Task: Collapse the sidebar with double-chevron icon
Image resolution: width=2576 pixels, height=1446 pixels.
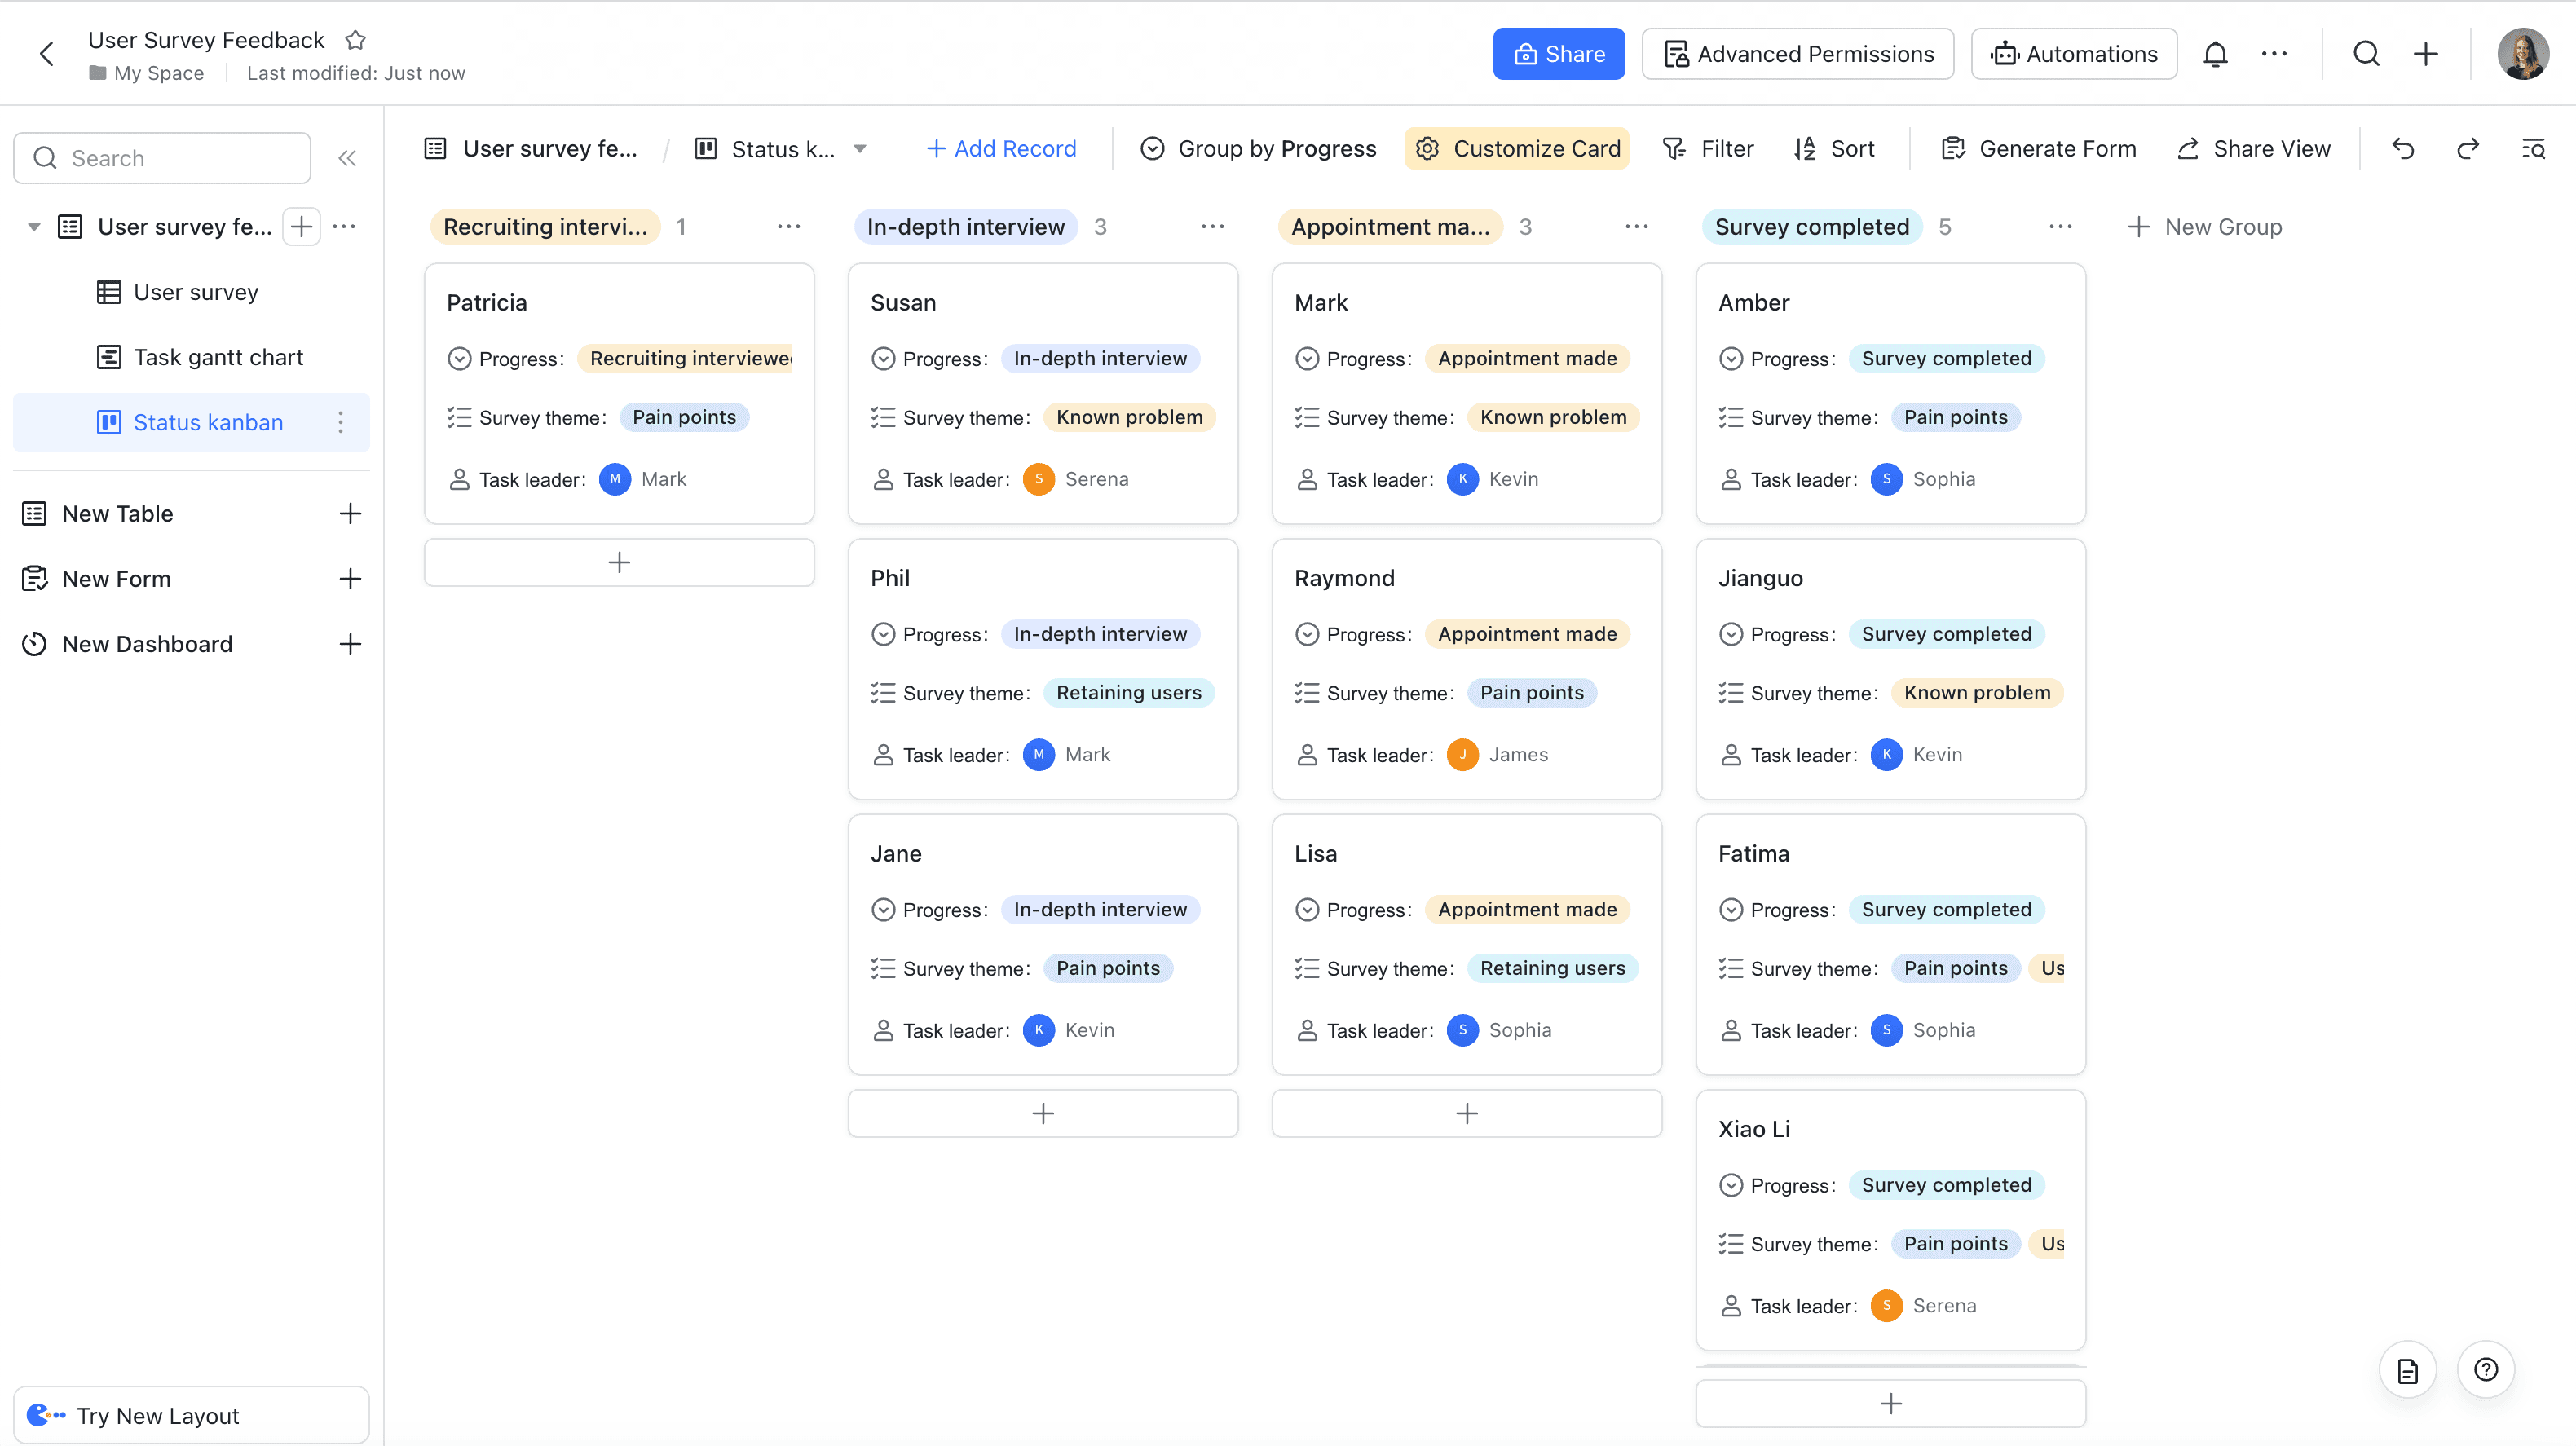Action: (347, 158)
